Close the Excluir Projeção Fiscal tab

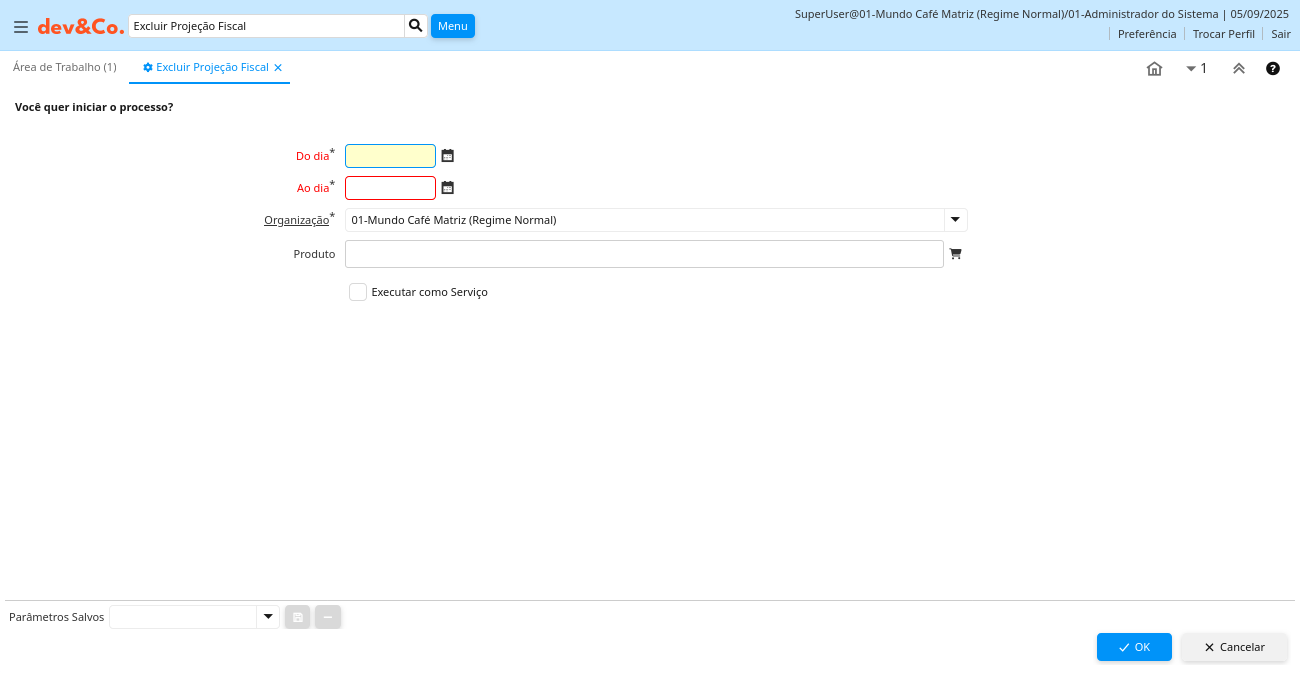(278, 68)
